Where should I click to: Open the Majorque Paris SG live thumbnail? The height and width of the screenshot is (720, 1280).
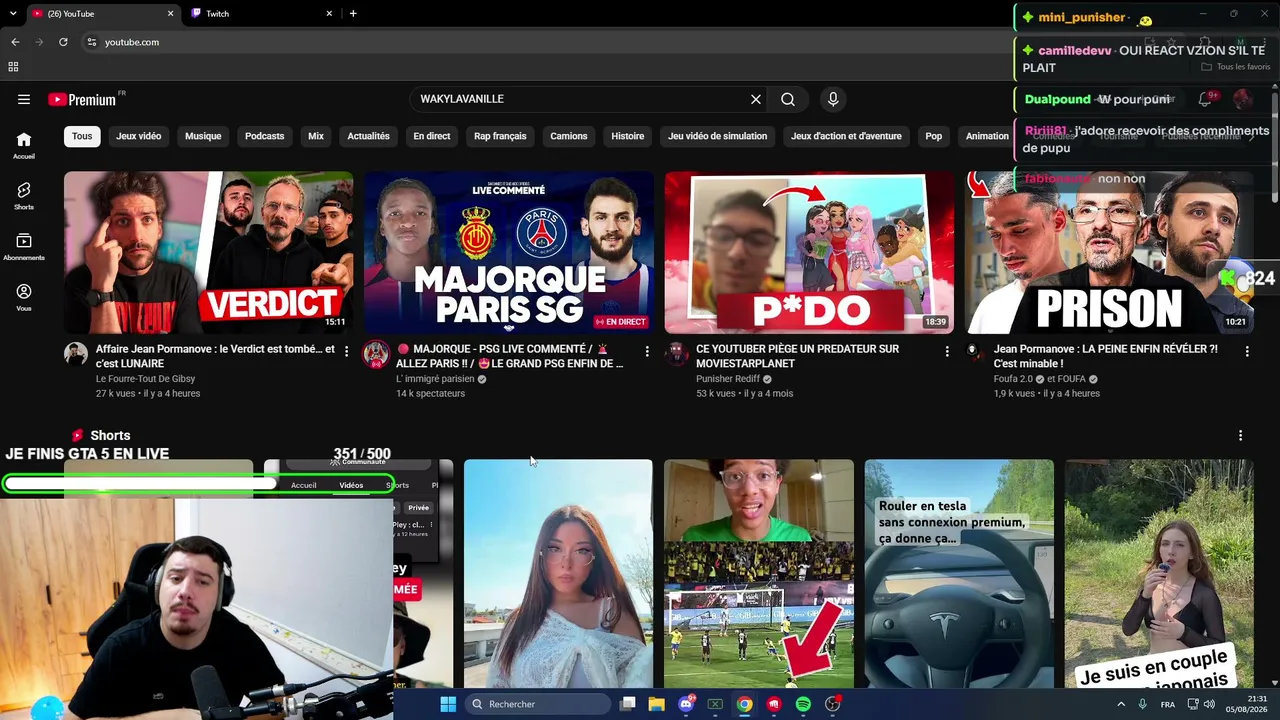pyautogui.click(x=509, y=252)
